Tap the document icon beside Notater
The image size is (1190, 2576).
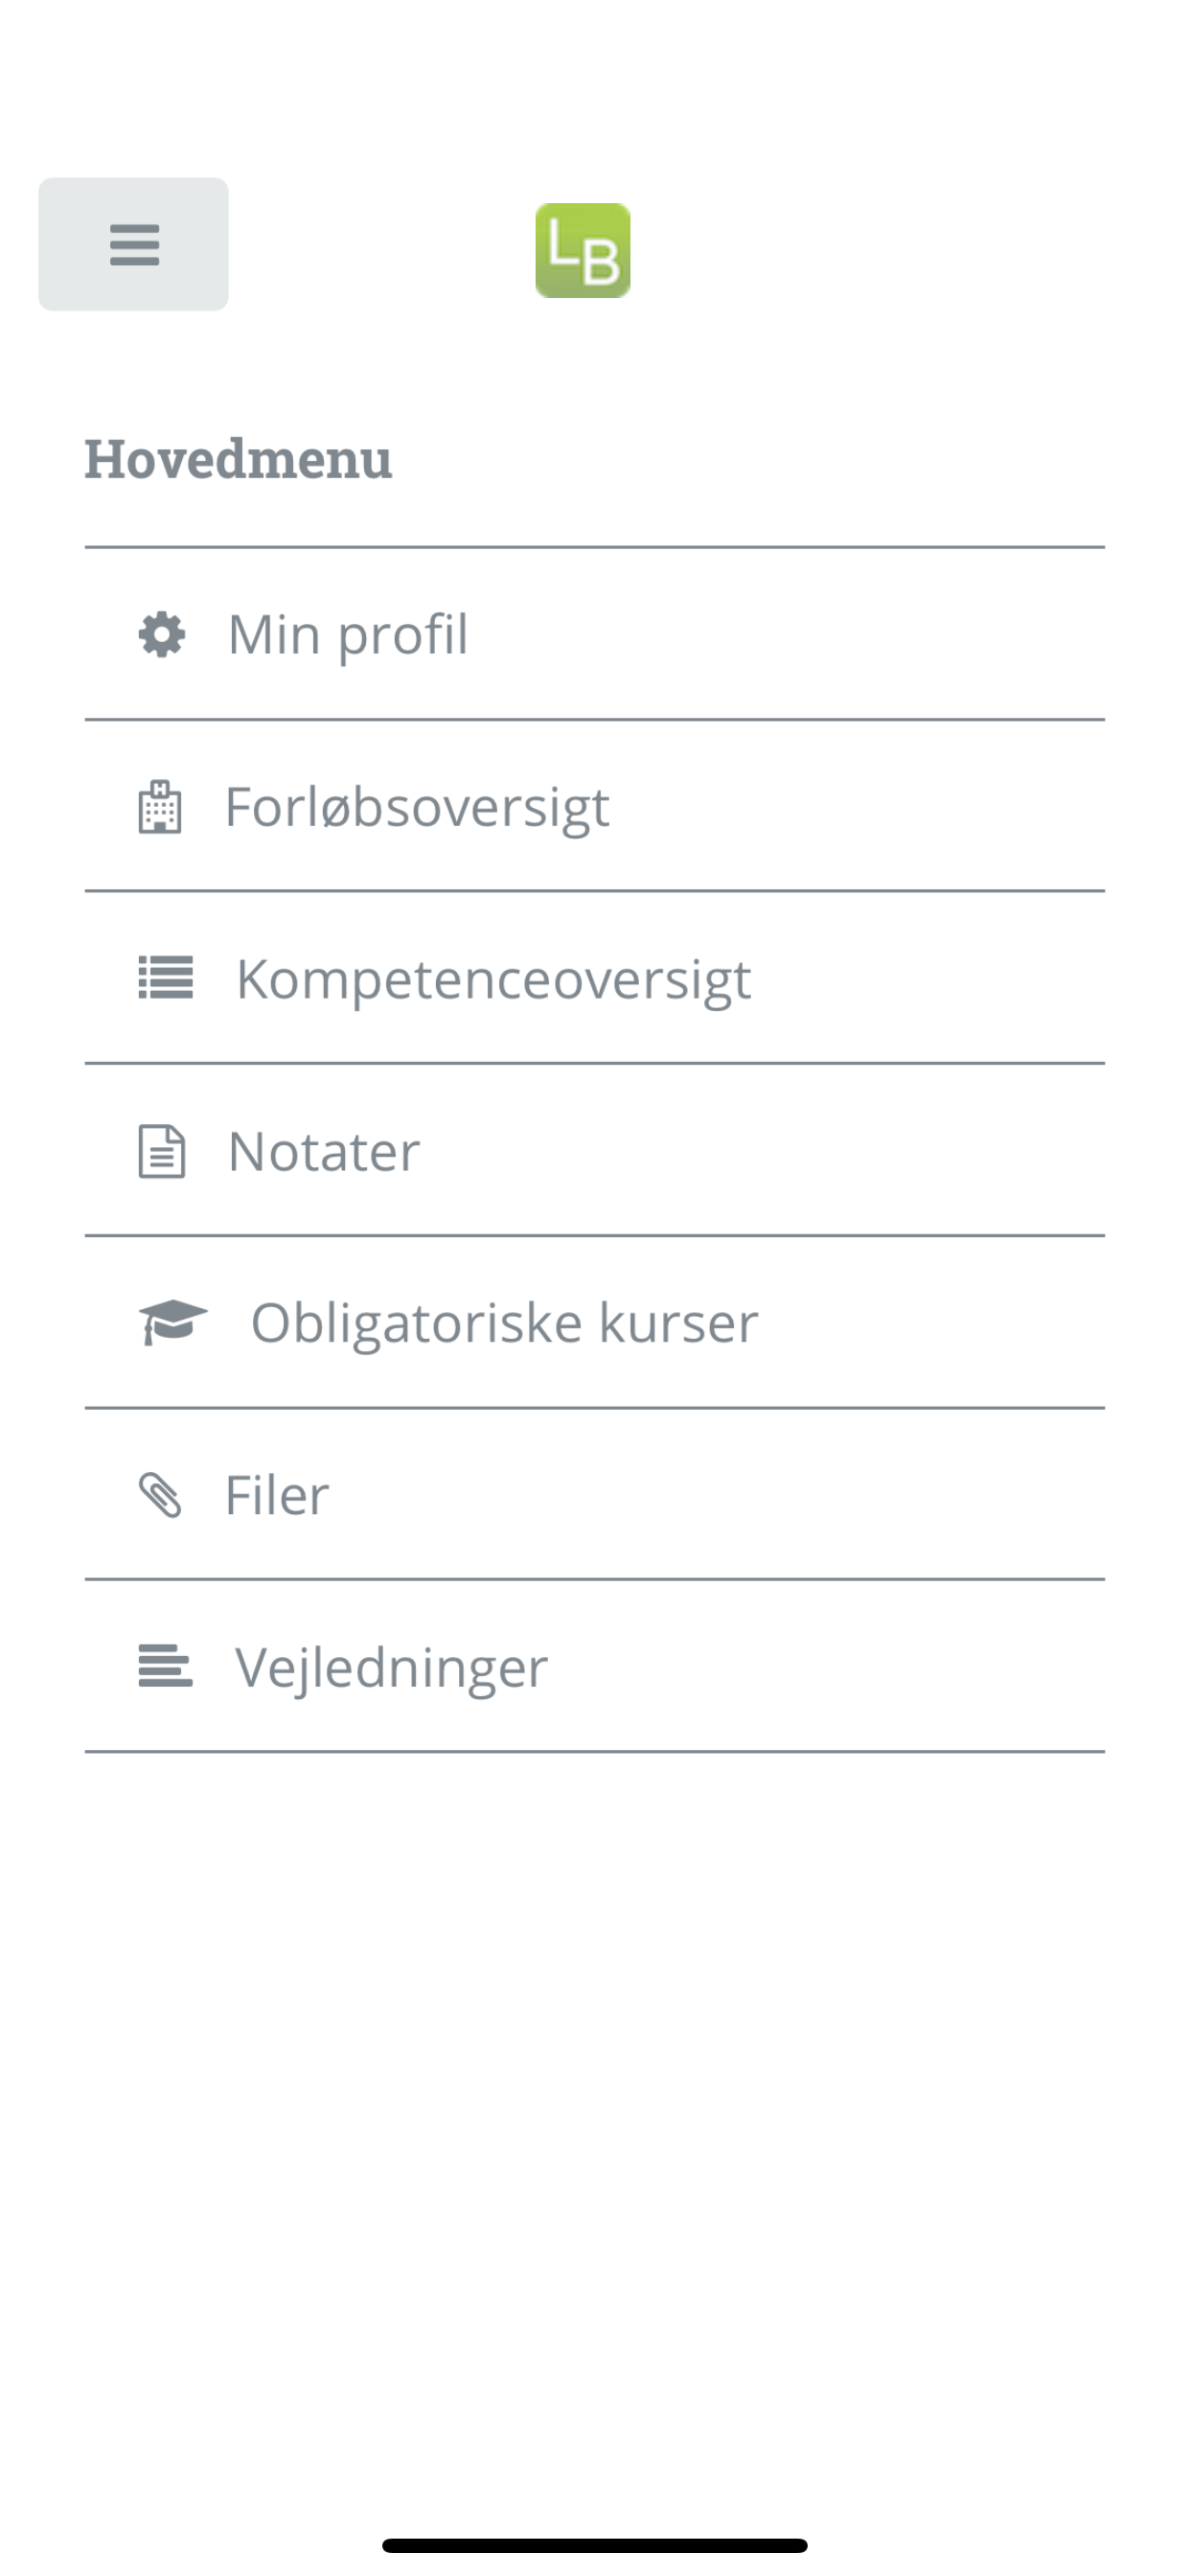[x=161, y=1151]
